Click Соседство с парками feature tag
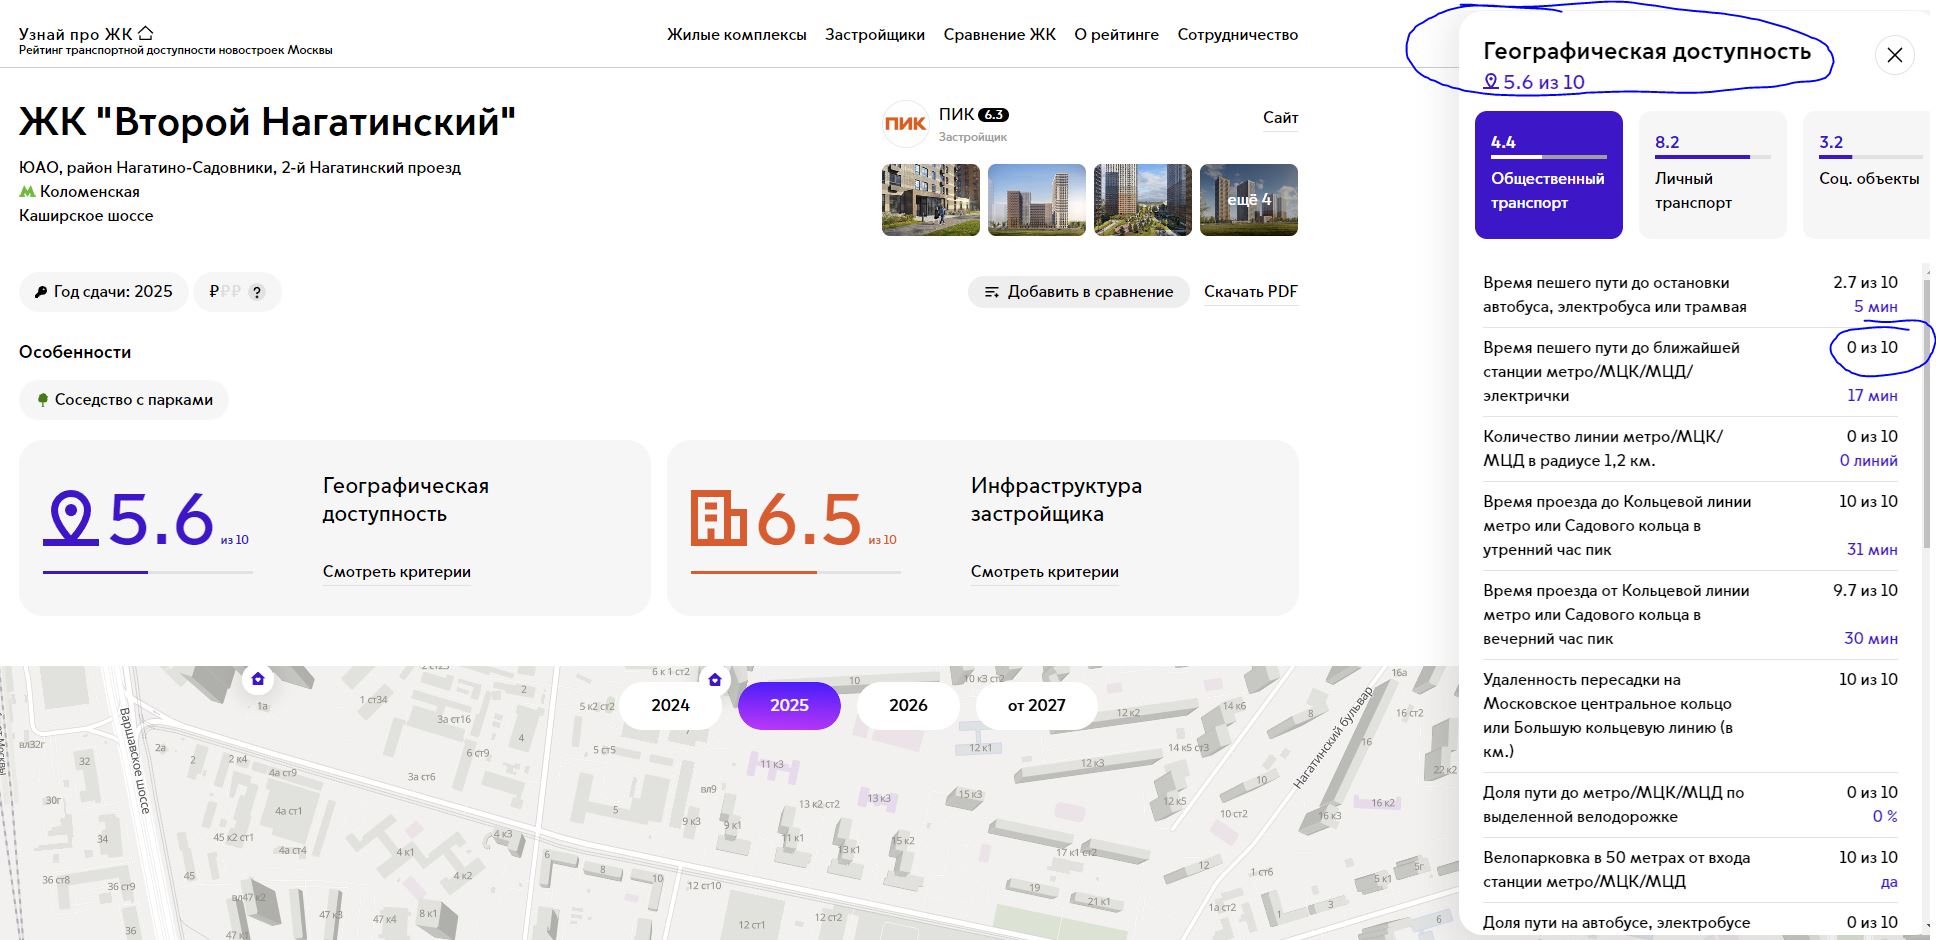The image size is (1936, 940). coord(124,400)
